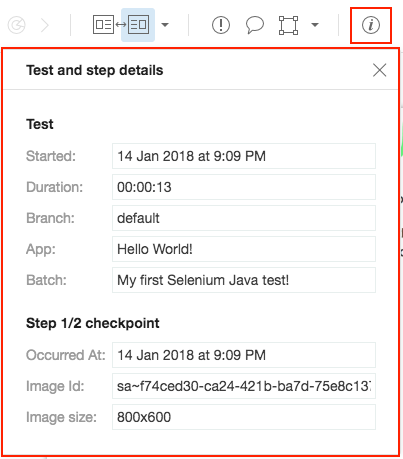Image resolution: width=403 pixels, height=459 pixels.
Task: Click the greyed-out circular refresh icon
Action: tap(16, 25)
